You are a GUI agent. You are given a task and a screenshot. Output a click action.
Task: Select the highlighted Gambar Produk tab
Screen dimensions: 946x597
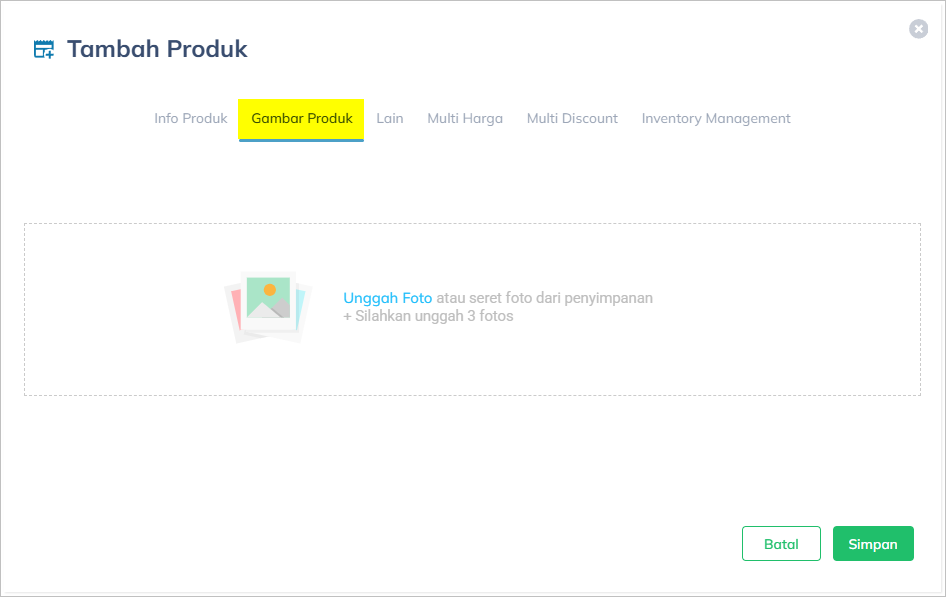point(301,118)
